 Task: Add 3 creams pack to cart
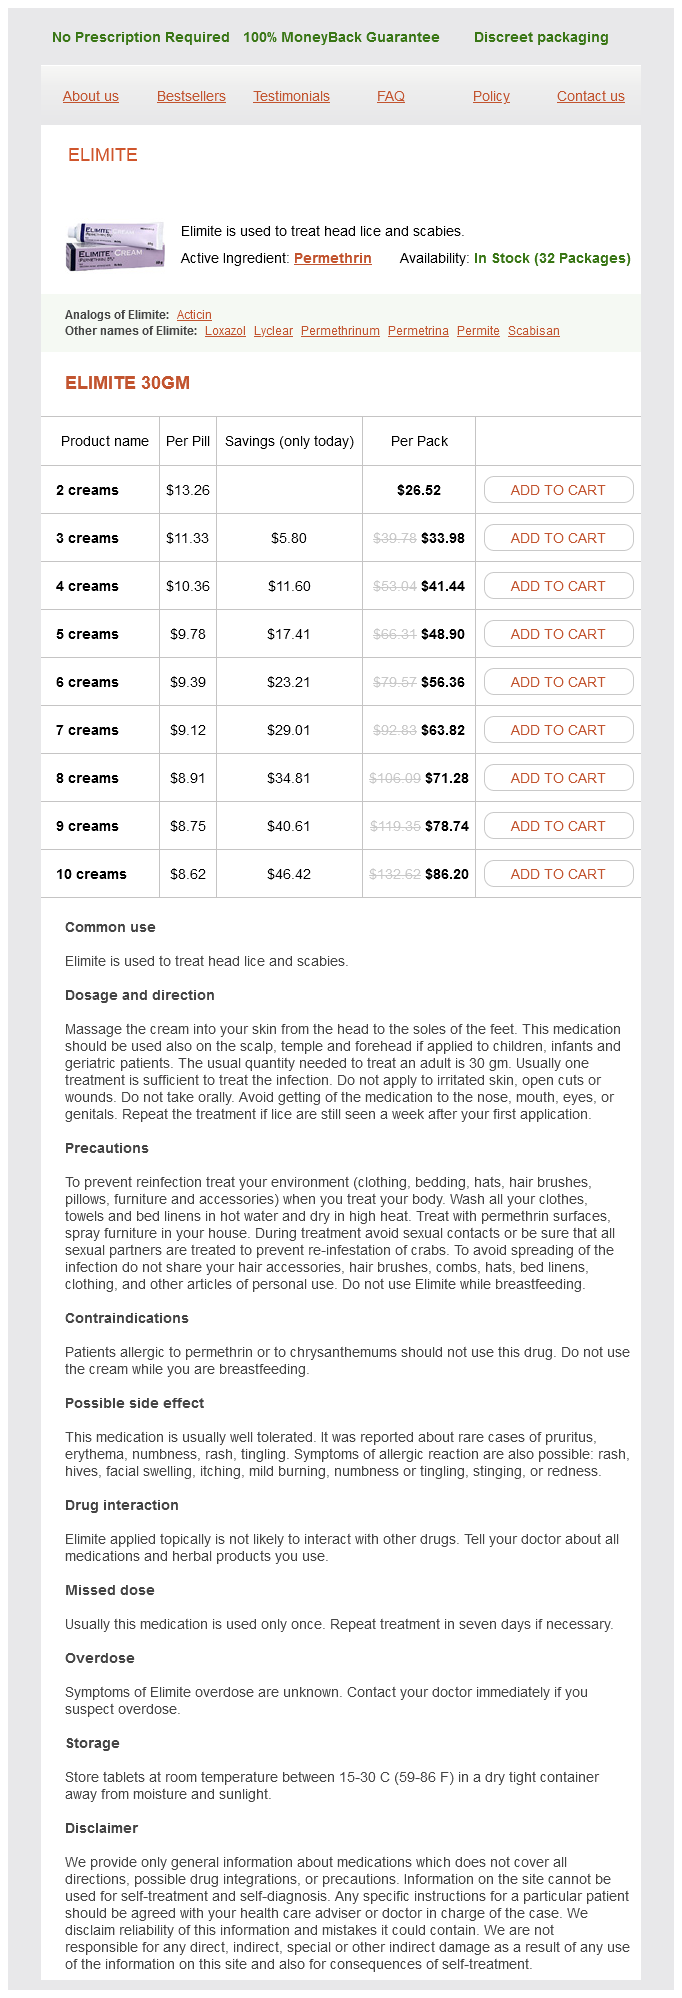tap(558, 538)
